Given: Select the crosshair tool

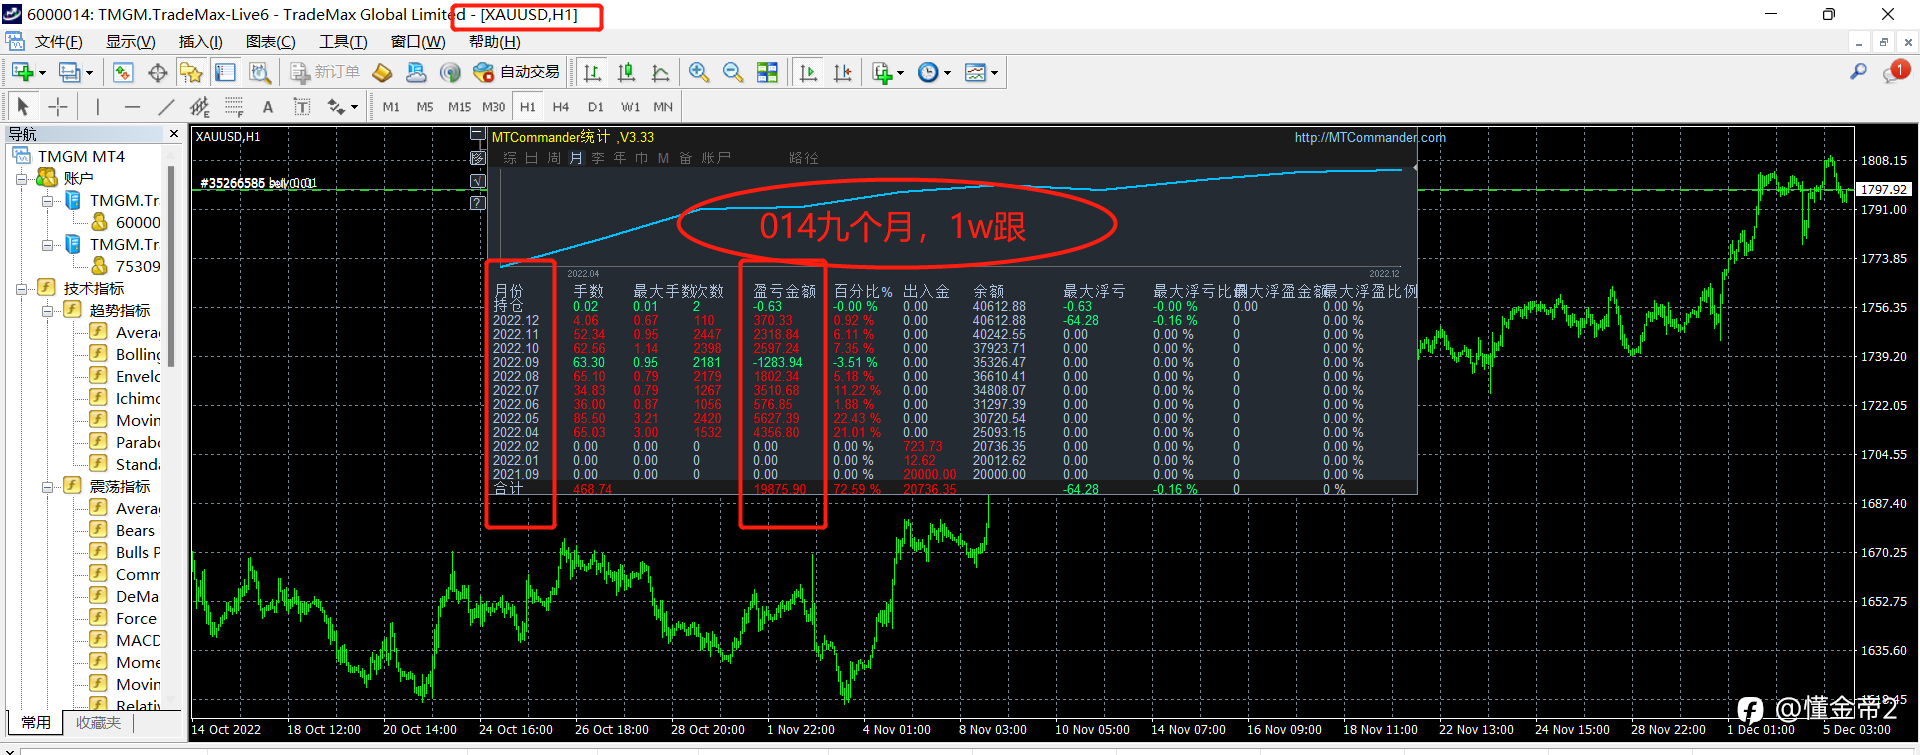Looking at the screenshot, I should 58,106.
